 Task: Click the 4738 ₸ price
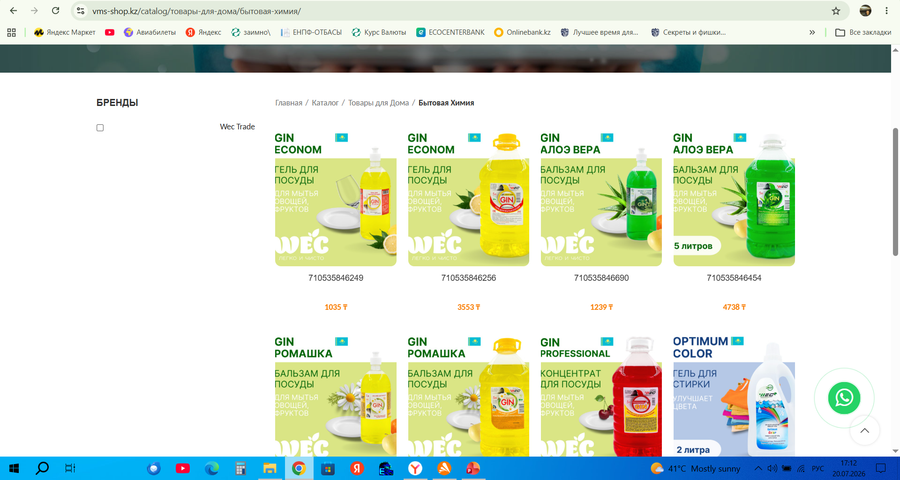tap(734, 307)
